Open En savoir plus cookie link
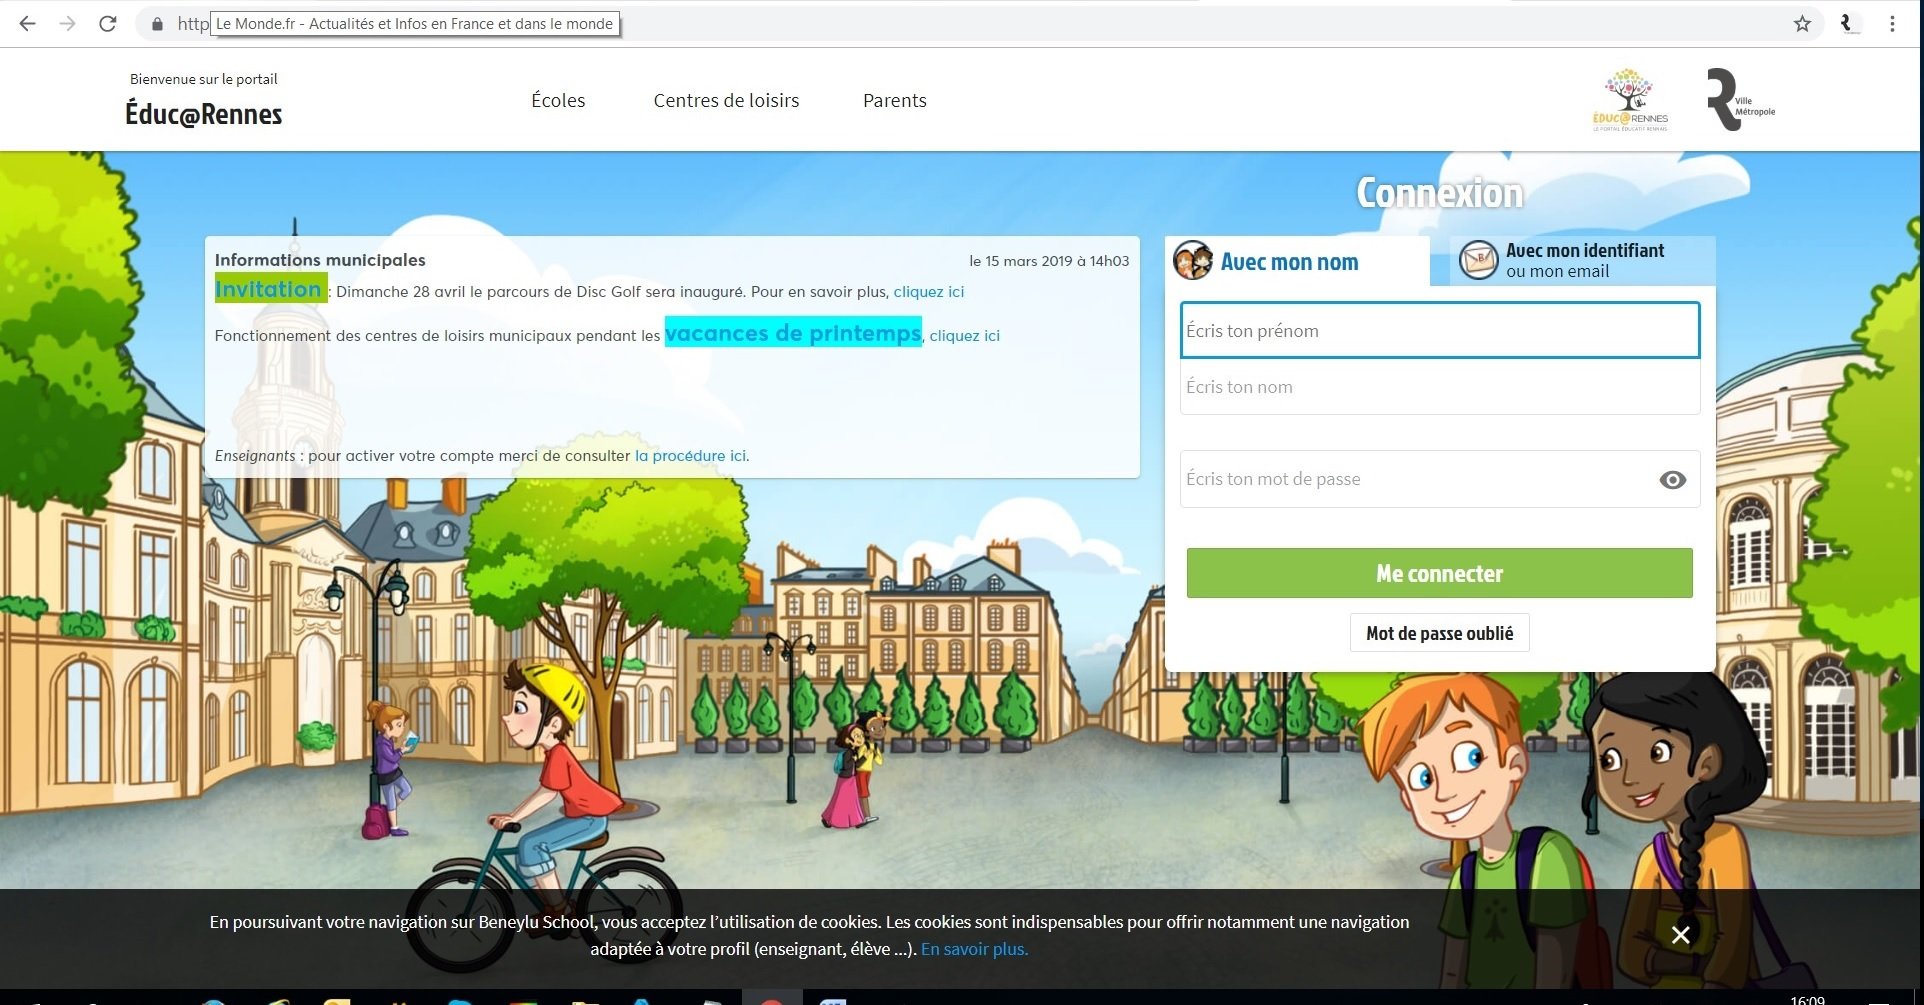Screen dimensions: 1924x1005 pos(973,949)
